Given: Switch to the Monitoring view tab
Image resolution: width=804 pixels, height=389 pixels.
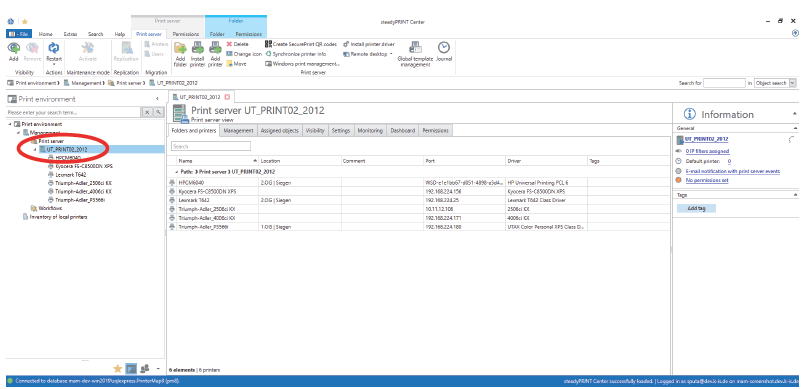Looking at the screenshot, I should [370, 131].
